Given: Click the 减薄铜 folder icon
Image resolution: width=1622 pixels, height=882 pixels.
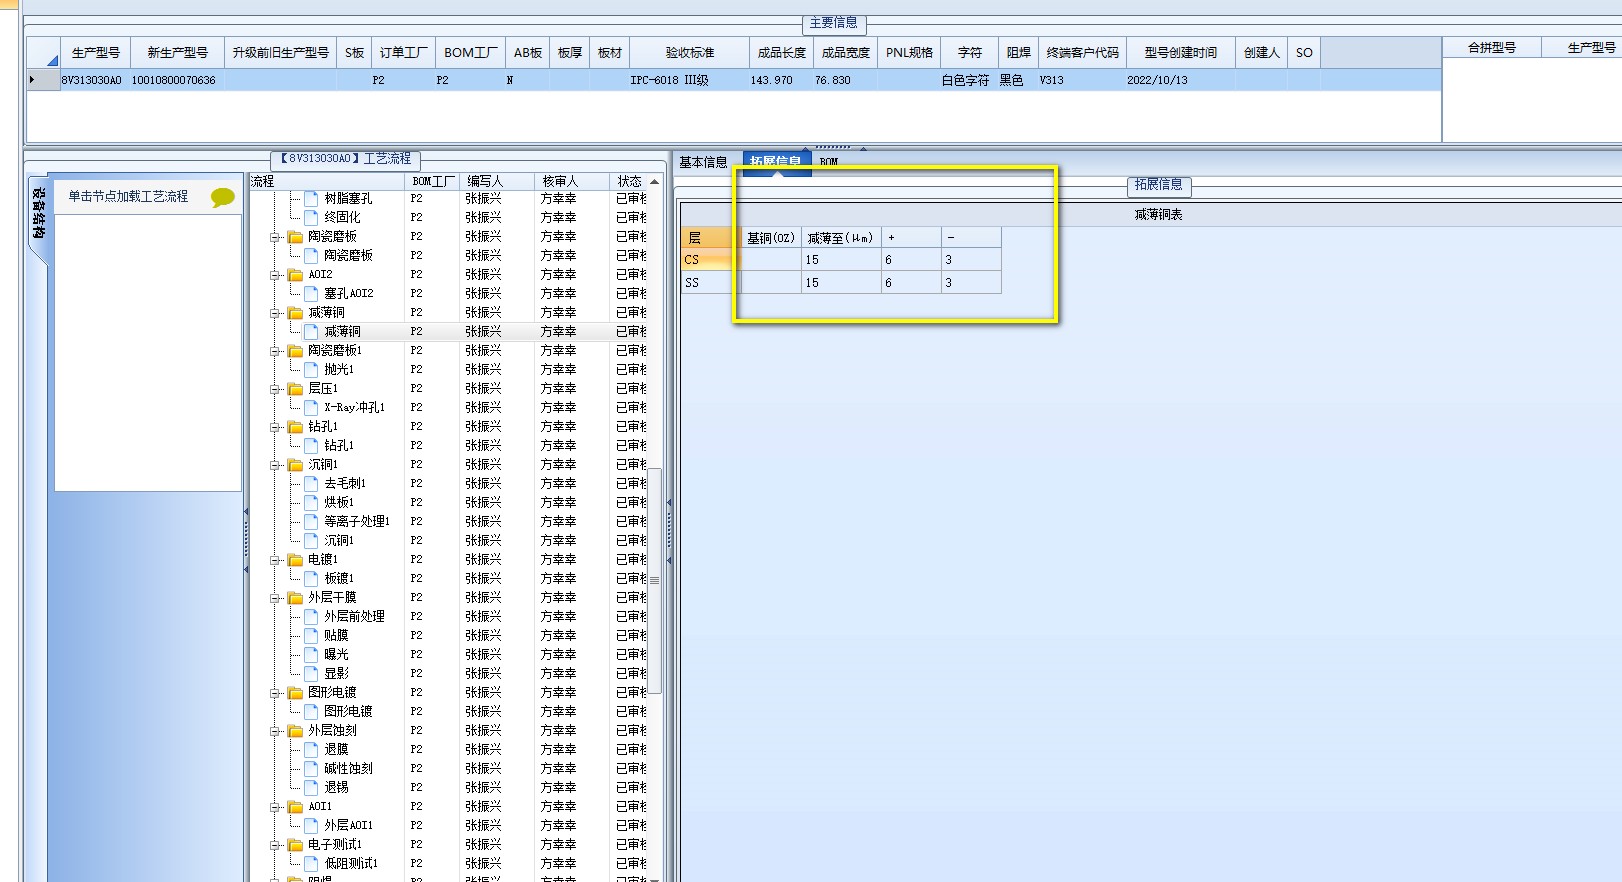Looking at the screenshot, I should (x=295, y=313).
